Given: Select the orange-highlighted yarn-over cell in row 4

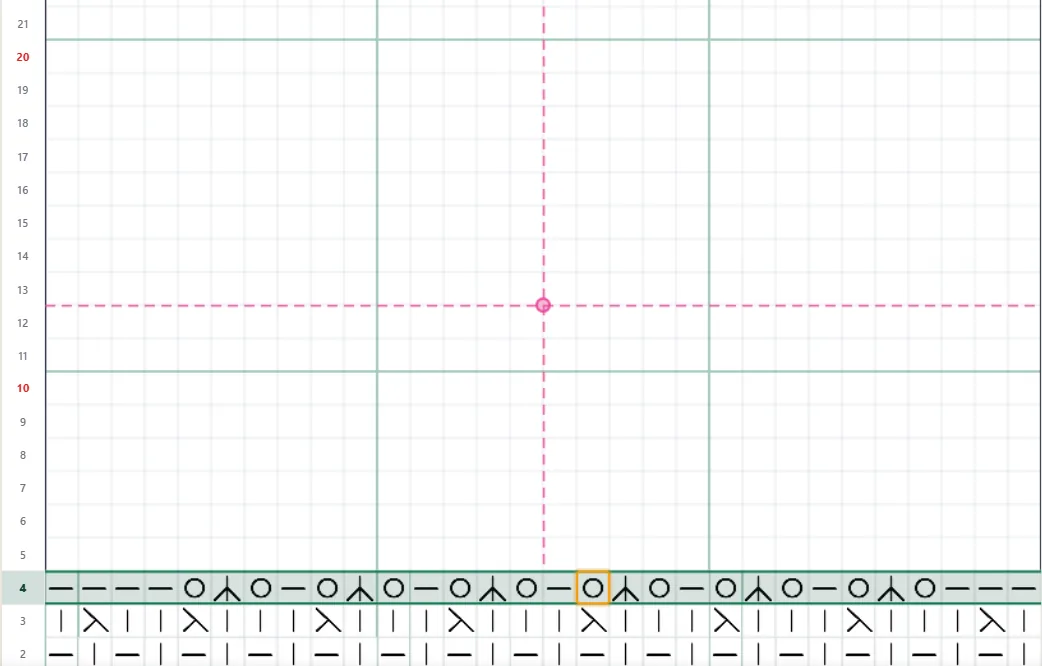Looking at the screenshot, I should pos(593,588).
